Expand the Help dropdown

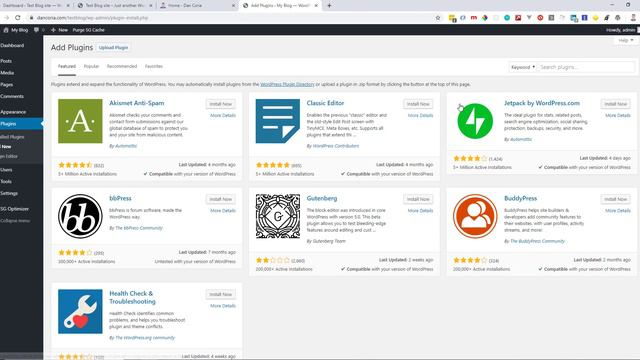click(625, 40)
